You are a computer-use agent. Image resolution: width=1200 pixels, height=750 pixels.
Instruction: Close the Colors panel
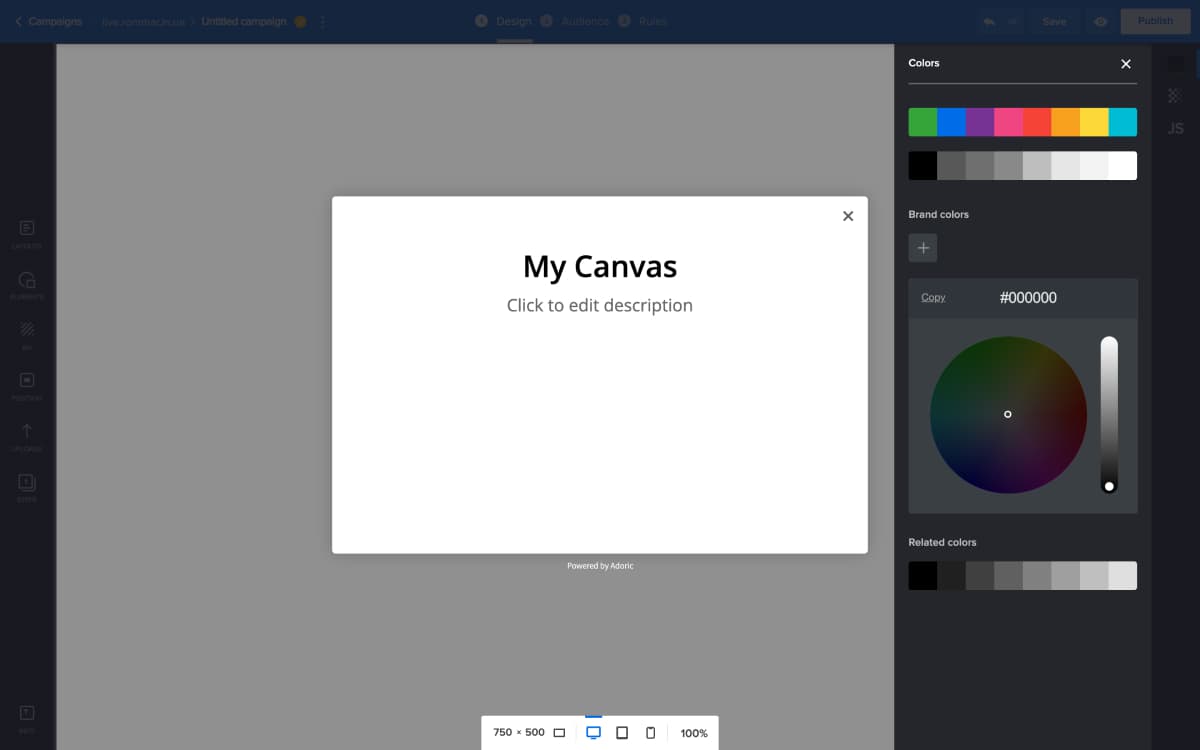tap(1126, 64)
